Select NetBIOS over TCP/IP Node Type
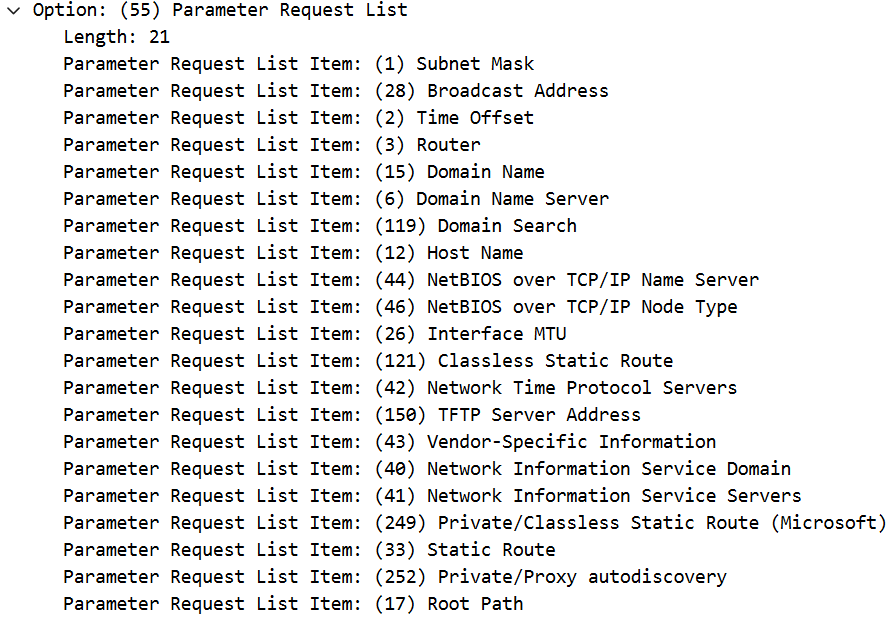This screenshot has width=896, height=618. tap(400, 307)
